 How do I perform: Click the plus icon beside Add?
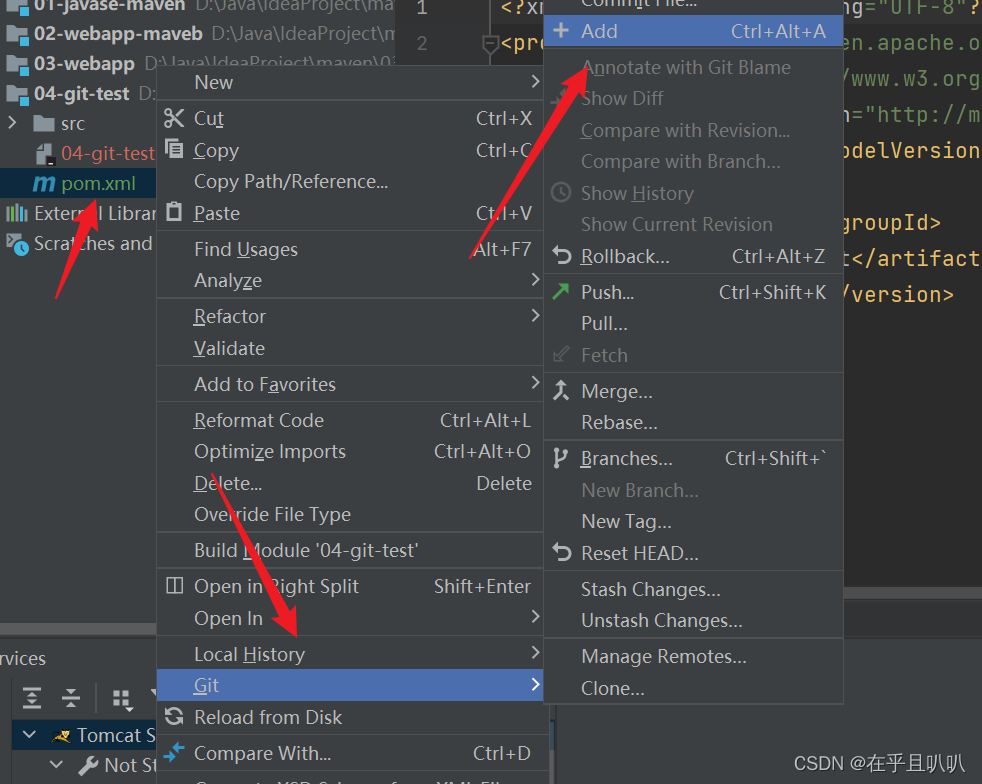coord(561,30)
